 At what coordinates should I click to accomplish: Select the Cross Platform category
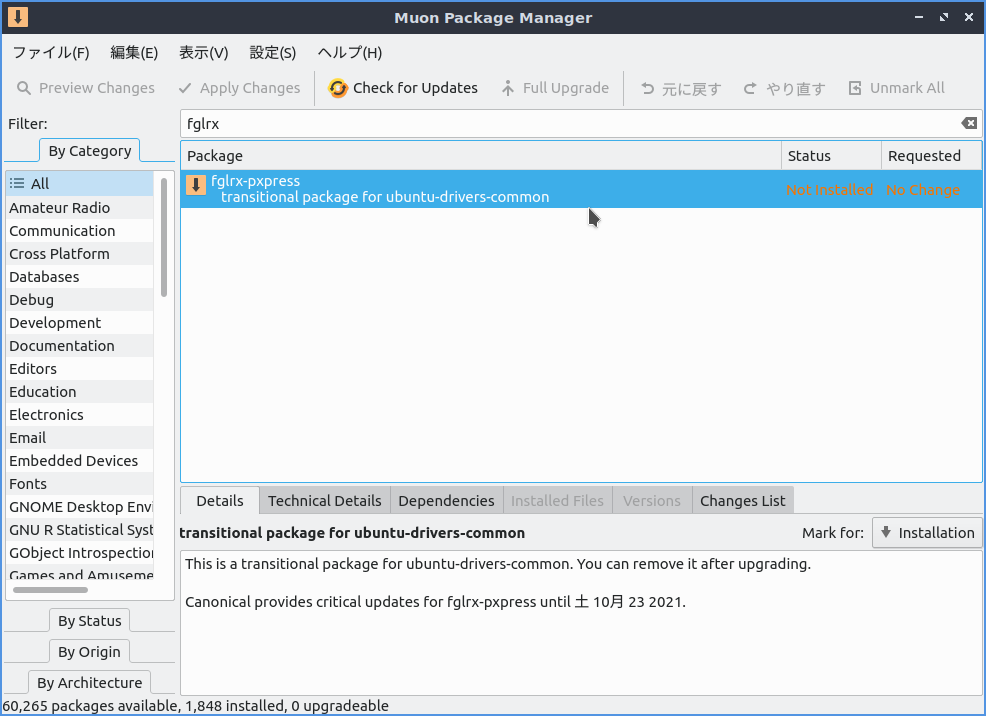point(80,254)
